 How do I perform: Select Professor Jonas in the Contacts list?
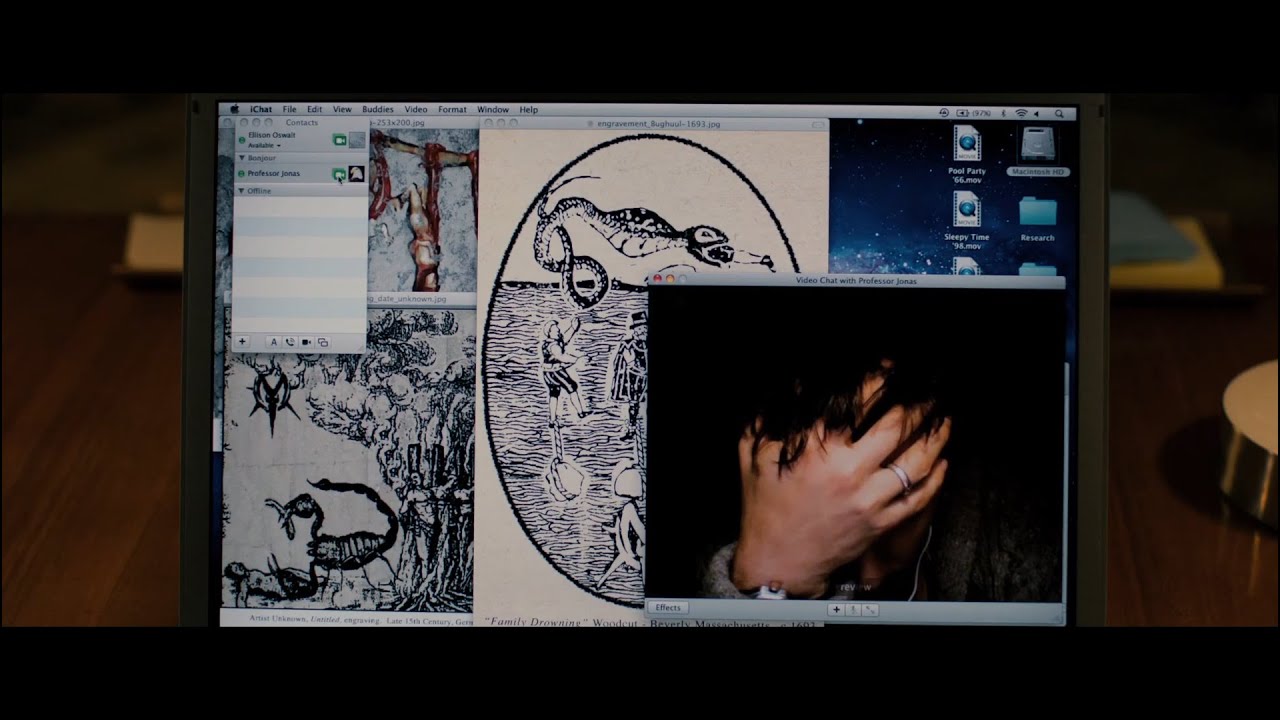301,174
